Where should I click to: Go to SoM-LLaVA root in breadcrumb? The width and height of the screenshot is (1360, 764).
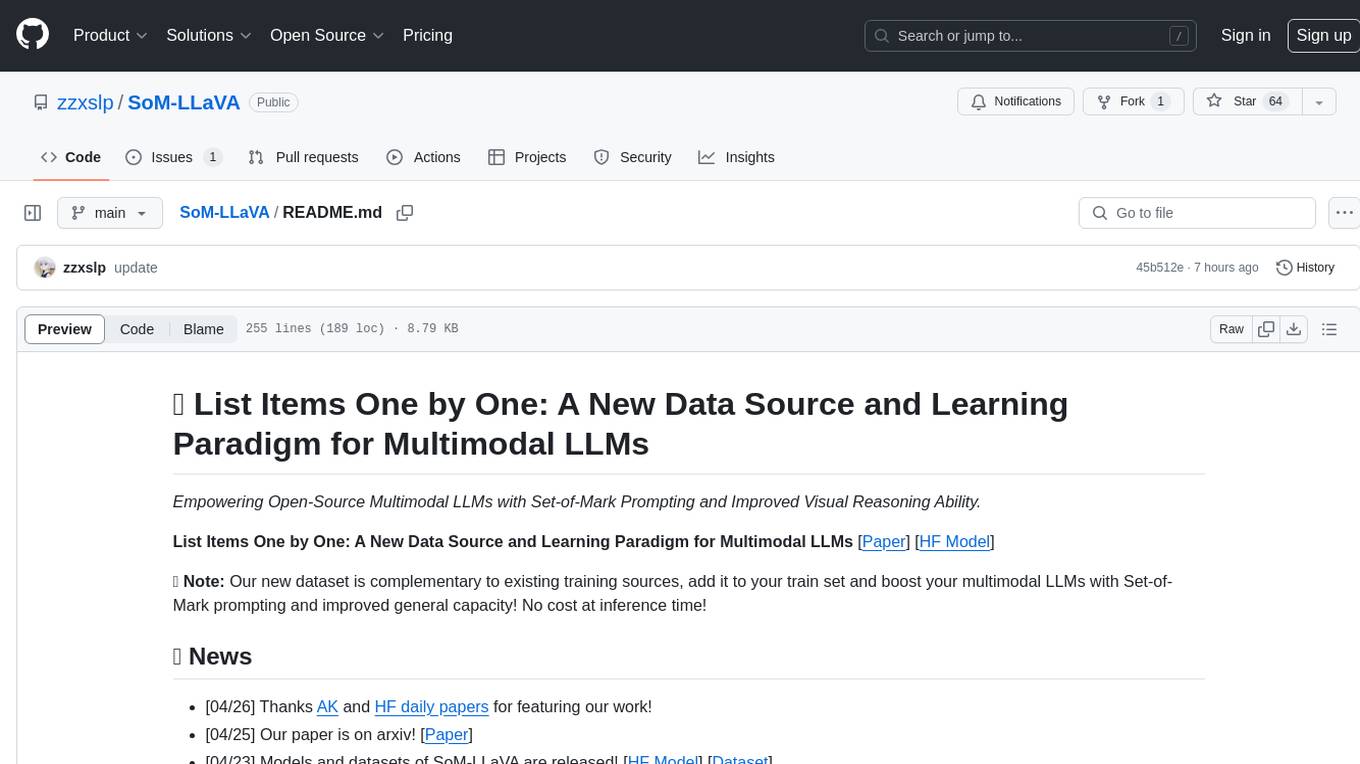224,212
